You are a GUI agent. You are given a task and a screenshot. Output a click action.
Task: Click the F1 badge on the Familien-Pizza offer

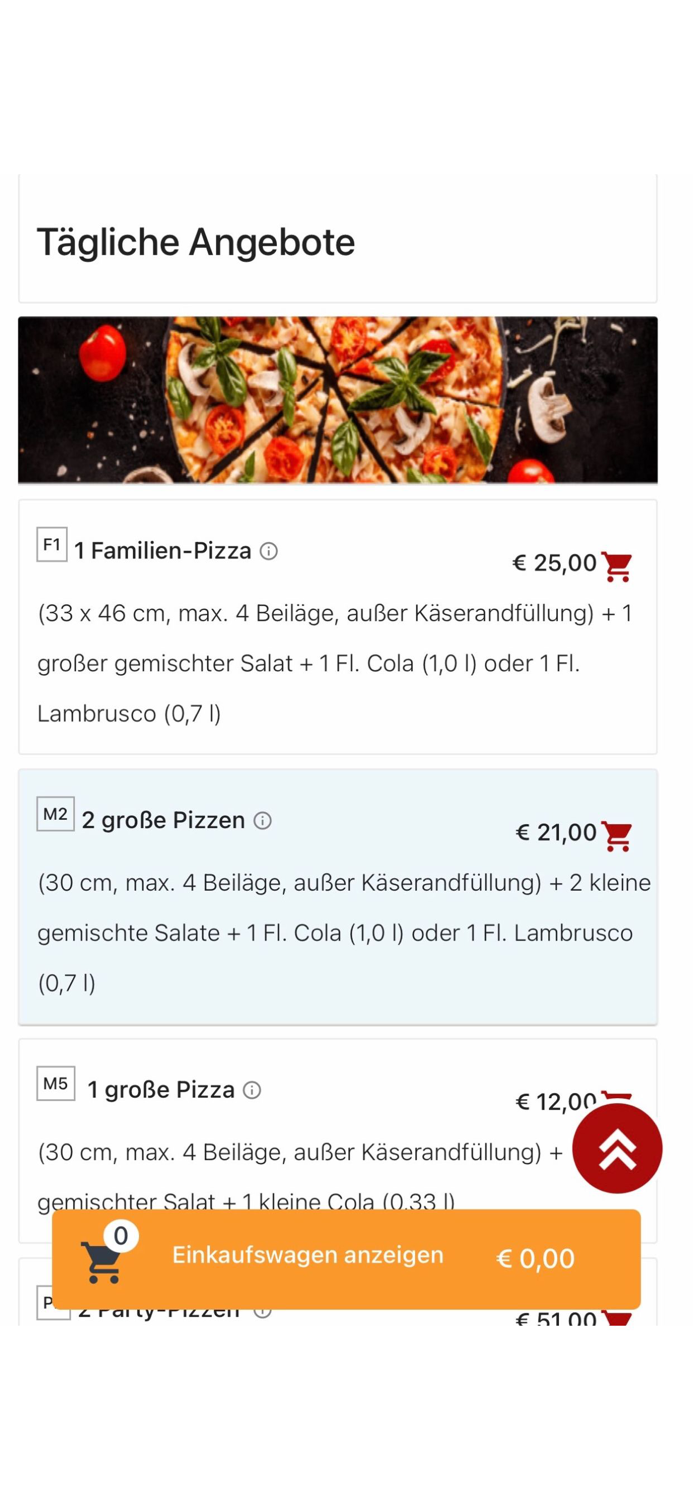pyautogui.click(x=50, y=544)
